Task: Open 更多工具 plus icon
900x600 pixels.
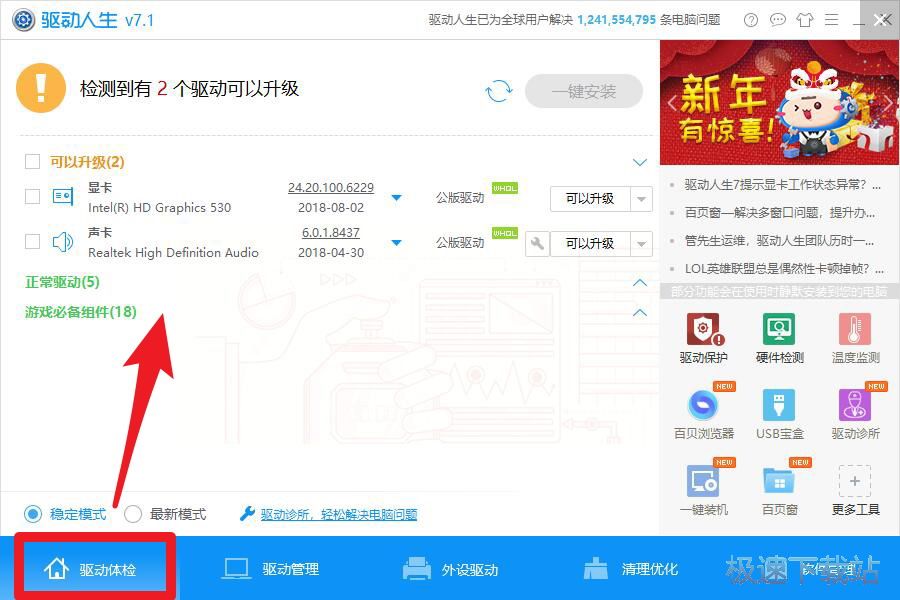Action: coord(855,481)
